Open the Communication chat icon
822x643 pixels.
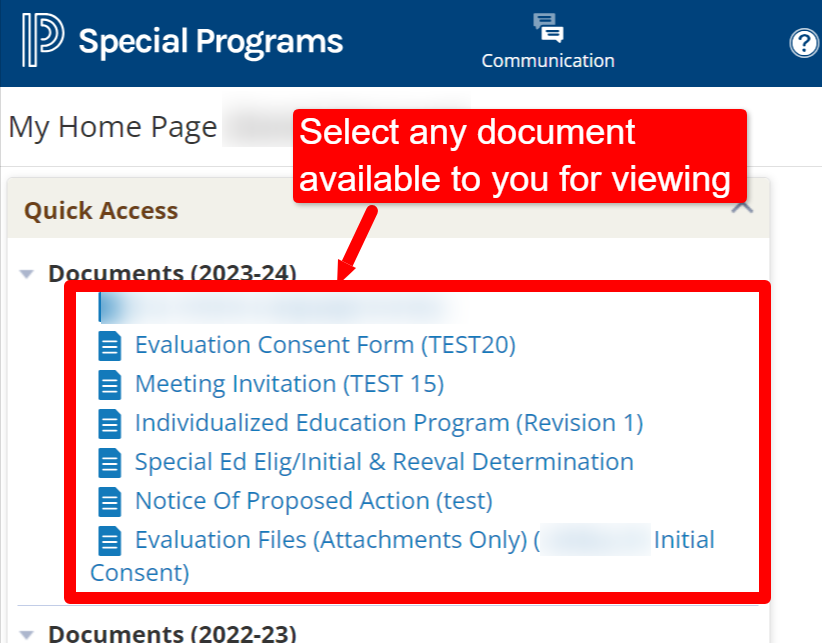point(548,28)
